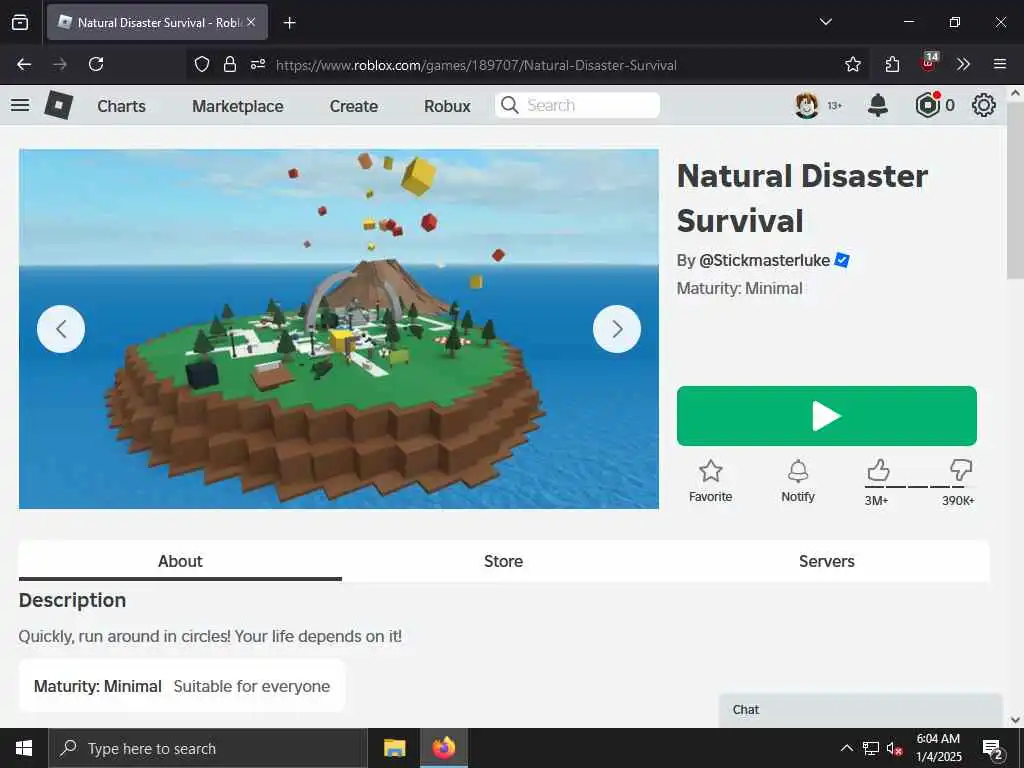The width and height of the screenshot is (1024, 768).
Task: Open File Explorer from taskbar
Action: [394, 748]
